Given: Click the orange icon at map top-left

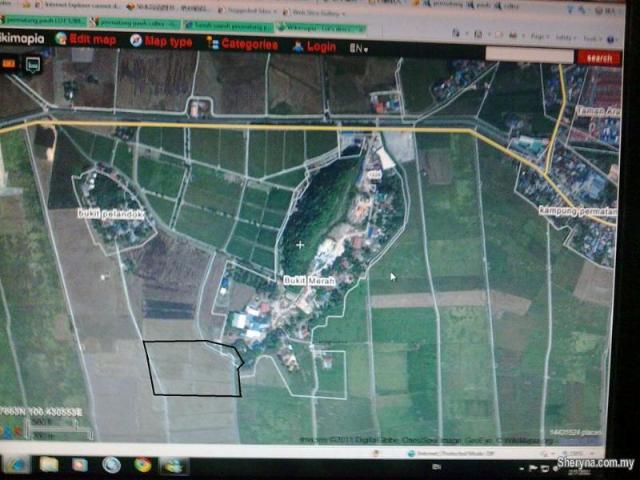Looking at the screenshot, I should pos(9,64).
